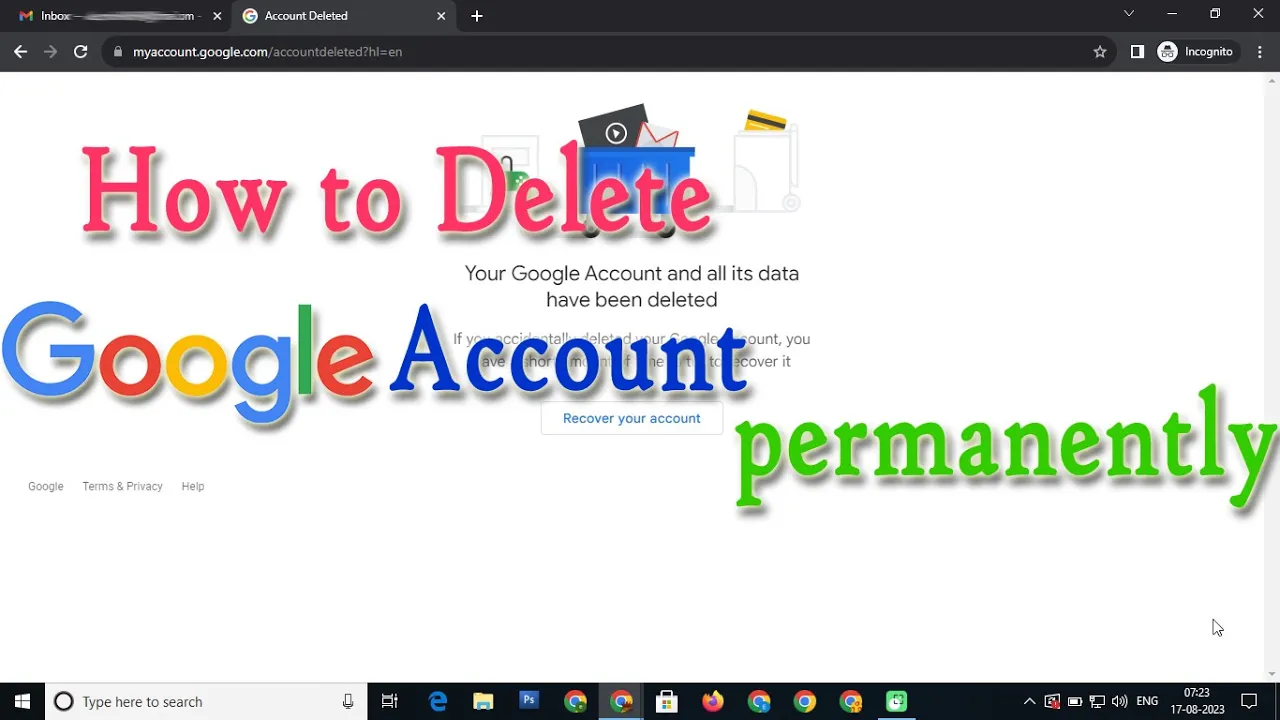
Task: Expand the hidden system tray icons
Action: click(1030, 702)
